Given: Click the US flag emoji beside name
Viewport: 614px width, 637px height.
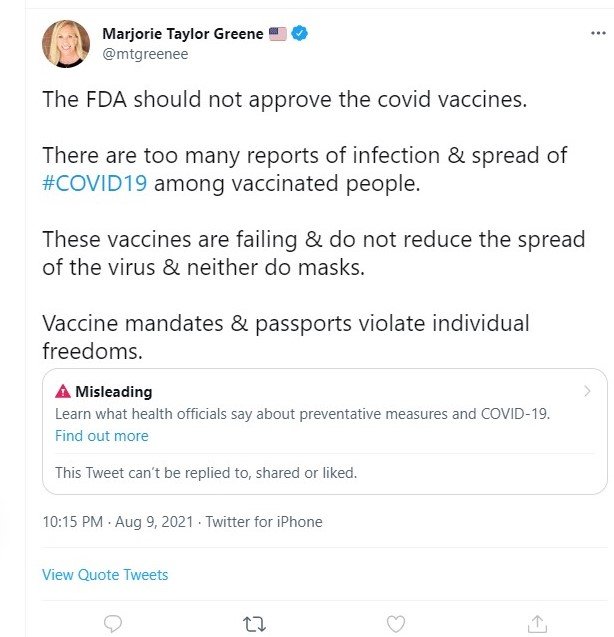Looking at the screenshot, I should click(278, 34).
